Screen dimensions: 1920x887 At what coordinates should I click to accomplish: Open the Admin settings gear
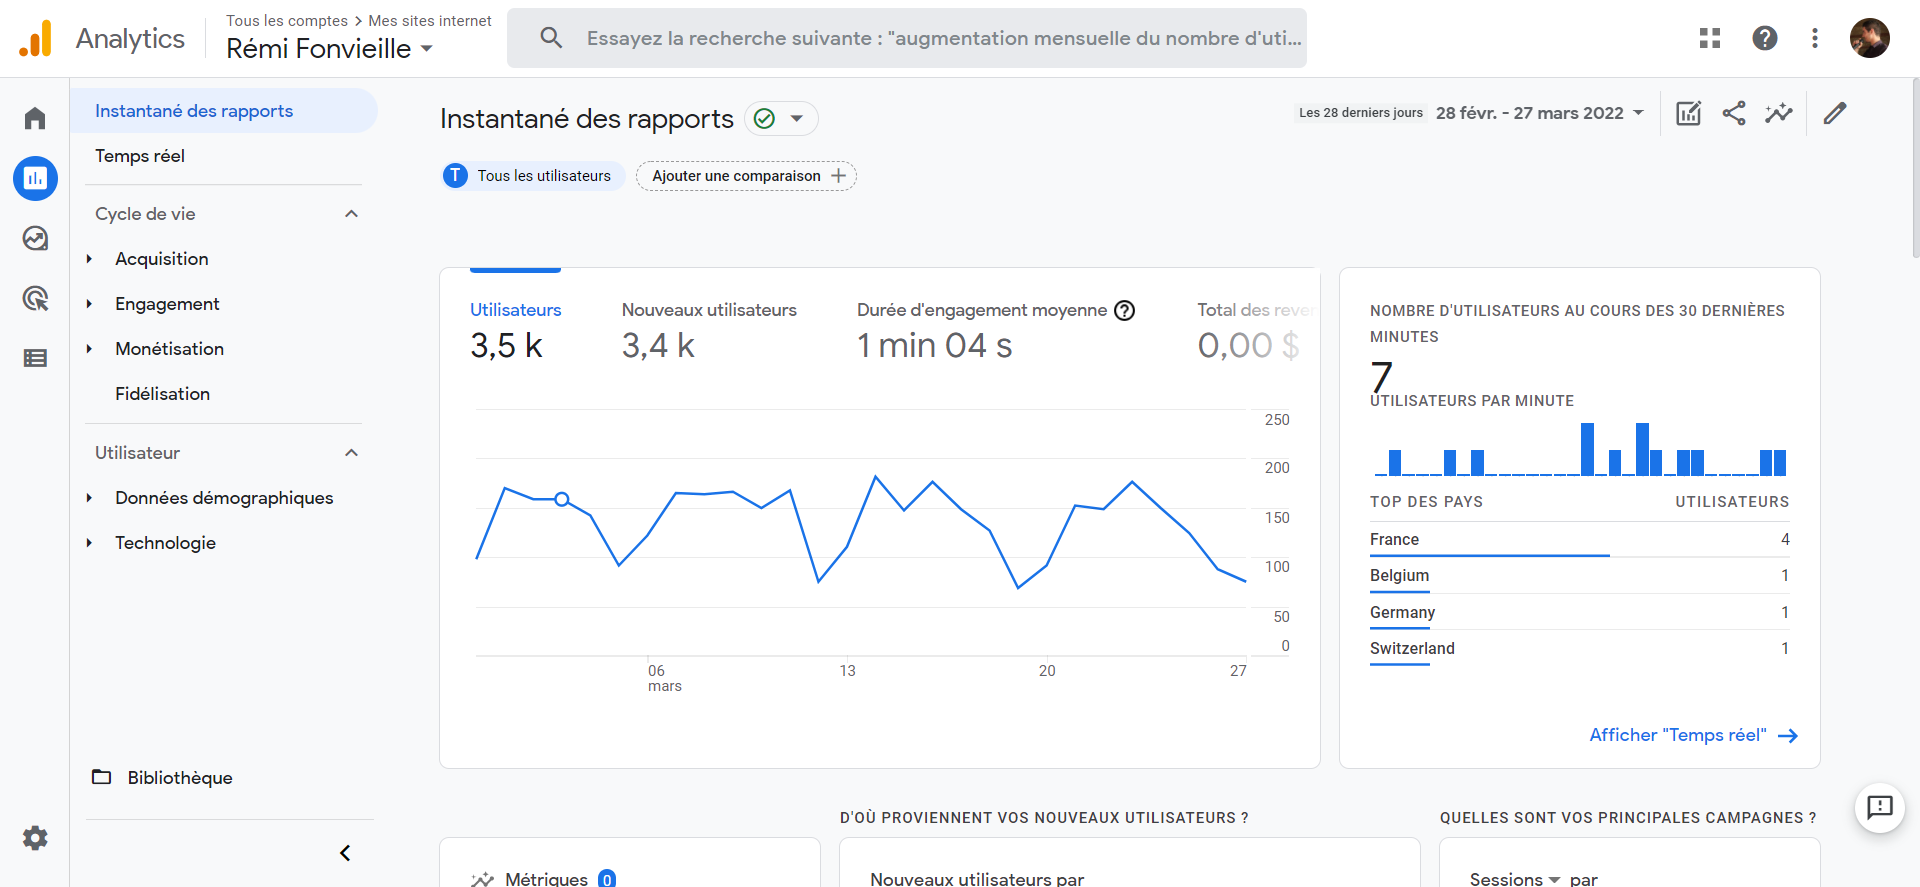tap(35, 838)
